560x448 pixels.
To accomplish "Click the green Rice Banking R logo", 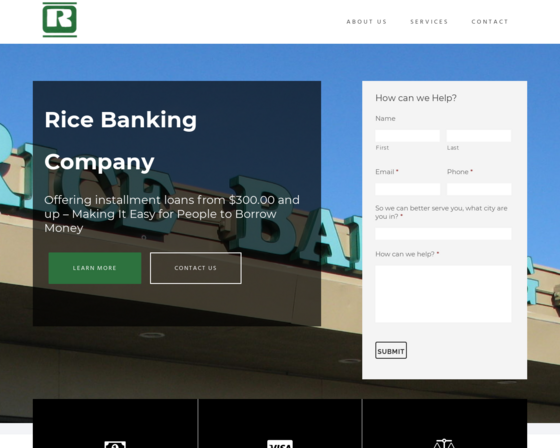I will (60, 20).
